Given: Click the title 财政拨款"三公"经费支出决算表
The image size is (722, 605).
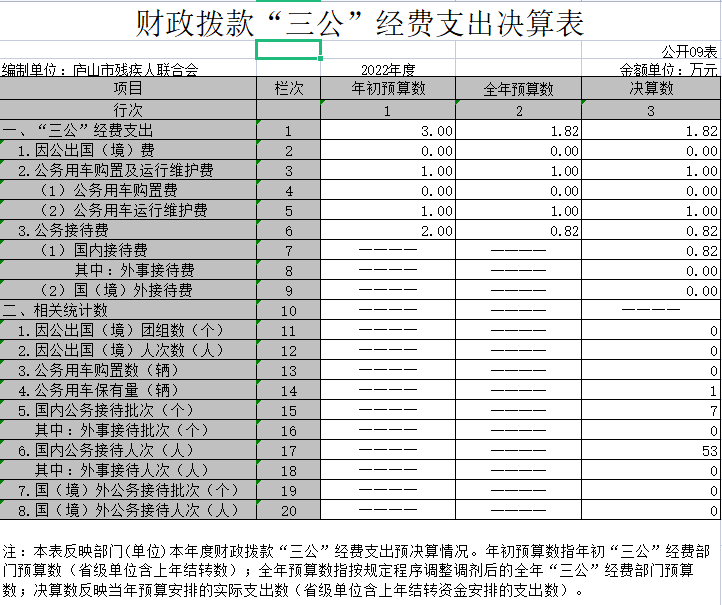Looking at the screenshot, I should tap(360, 22).
